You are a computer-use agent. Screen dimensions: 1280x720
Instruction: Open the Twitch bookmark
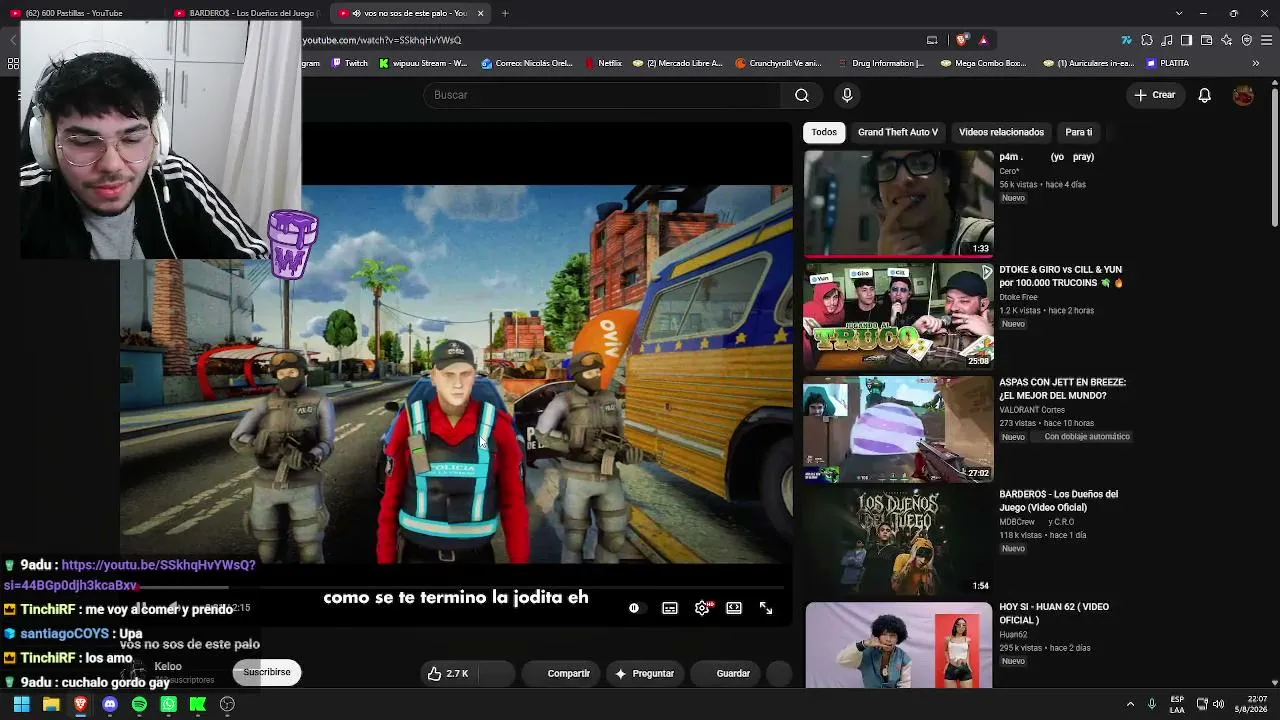point(349,63)
